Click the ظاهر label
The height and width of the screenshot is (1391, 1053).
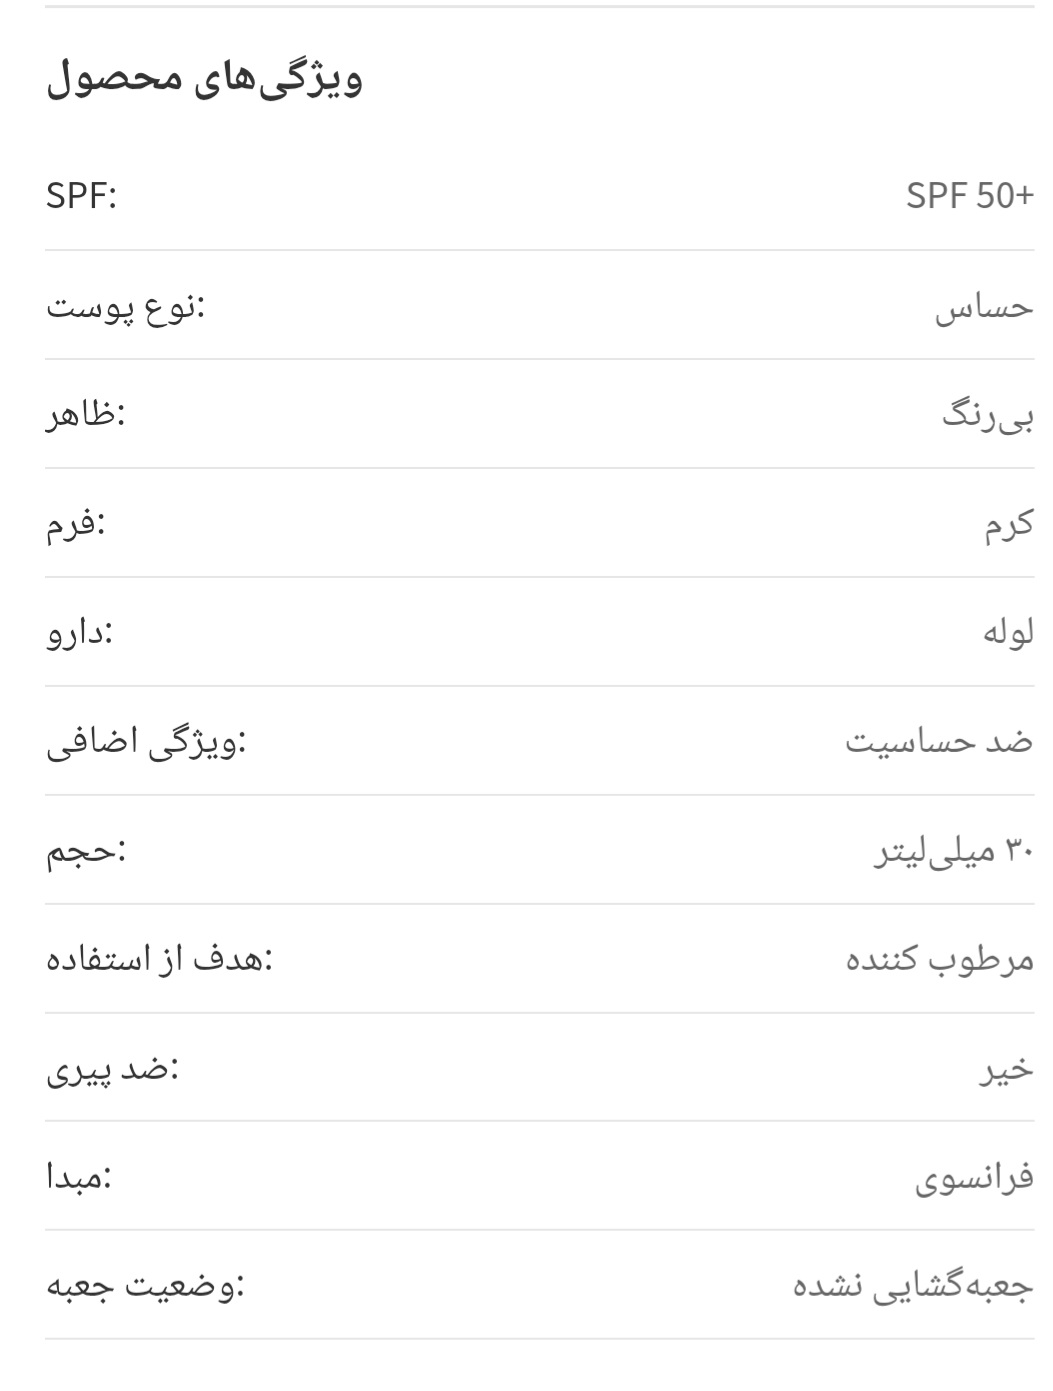(x=86, y=415)
